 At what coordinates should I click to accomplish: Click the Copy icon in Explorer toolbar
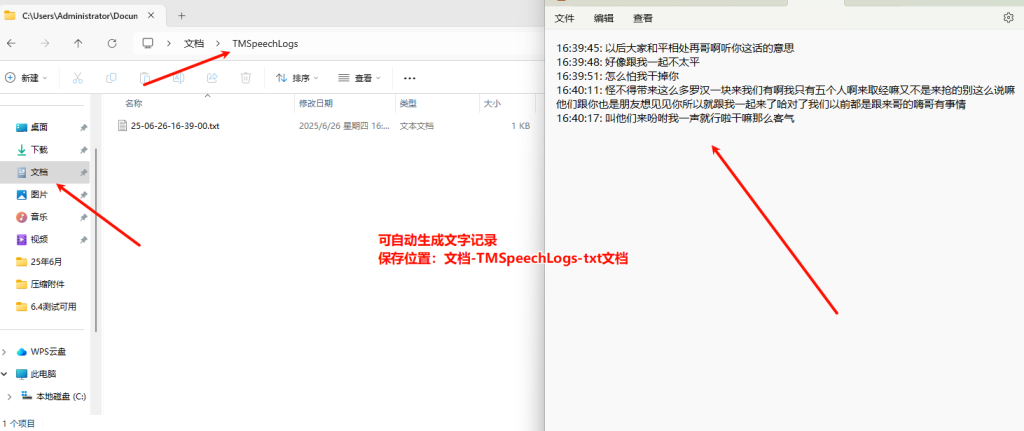(111, 78)
